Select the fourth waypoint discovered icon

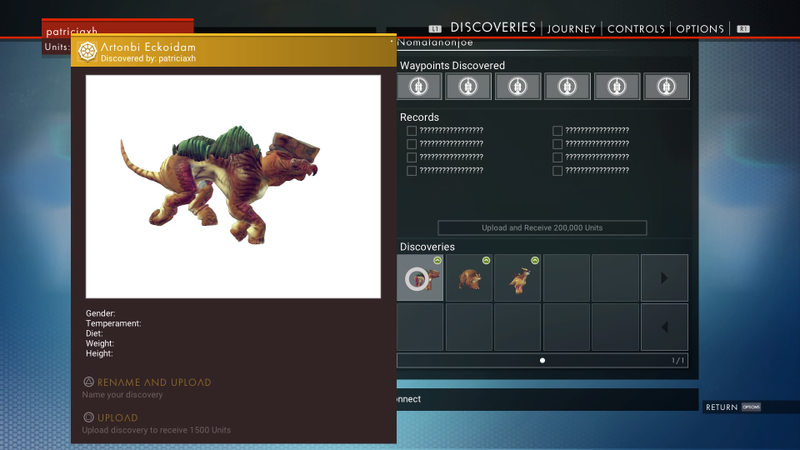[567, 86]
